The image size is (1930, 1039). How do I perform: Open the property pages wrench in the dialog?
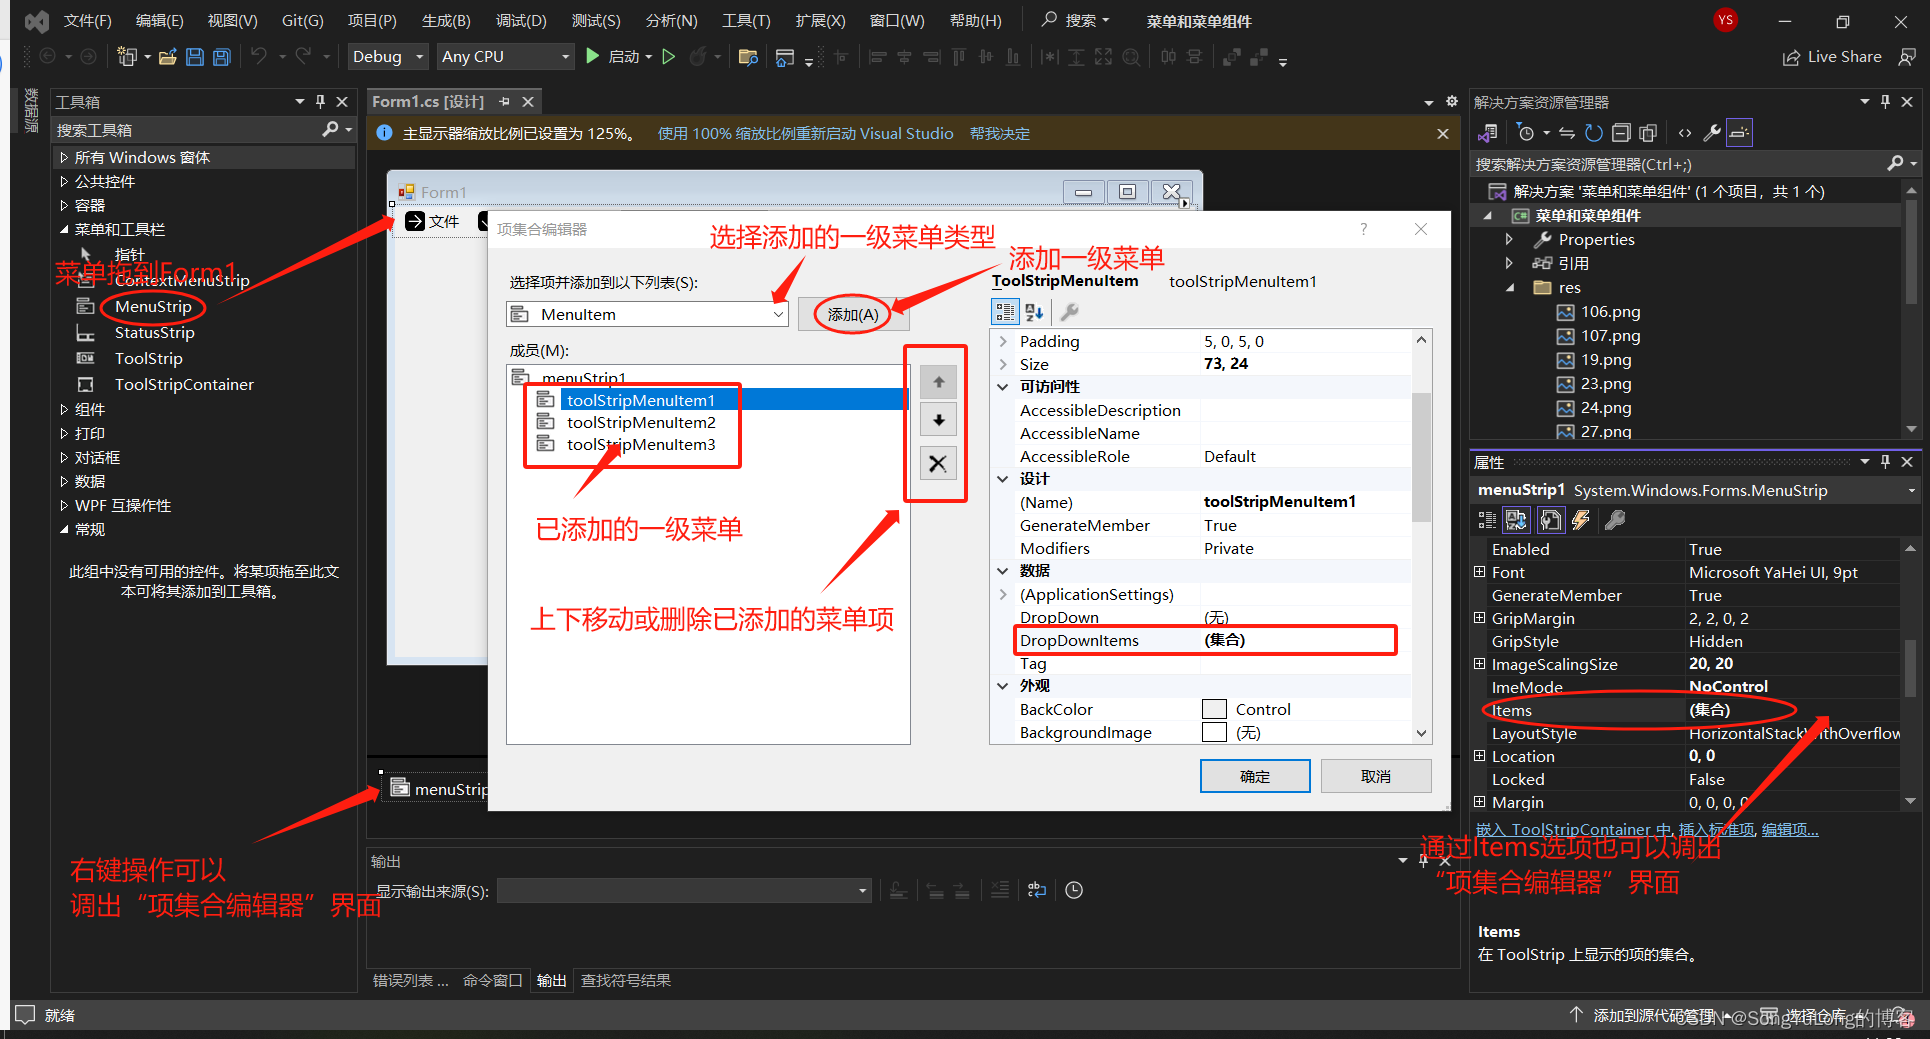(x=1069, y=312)
